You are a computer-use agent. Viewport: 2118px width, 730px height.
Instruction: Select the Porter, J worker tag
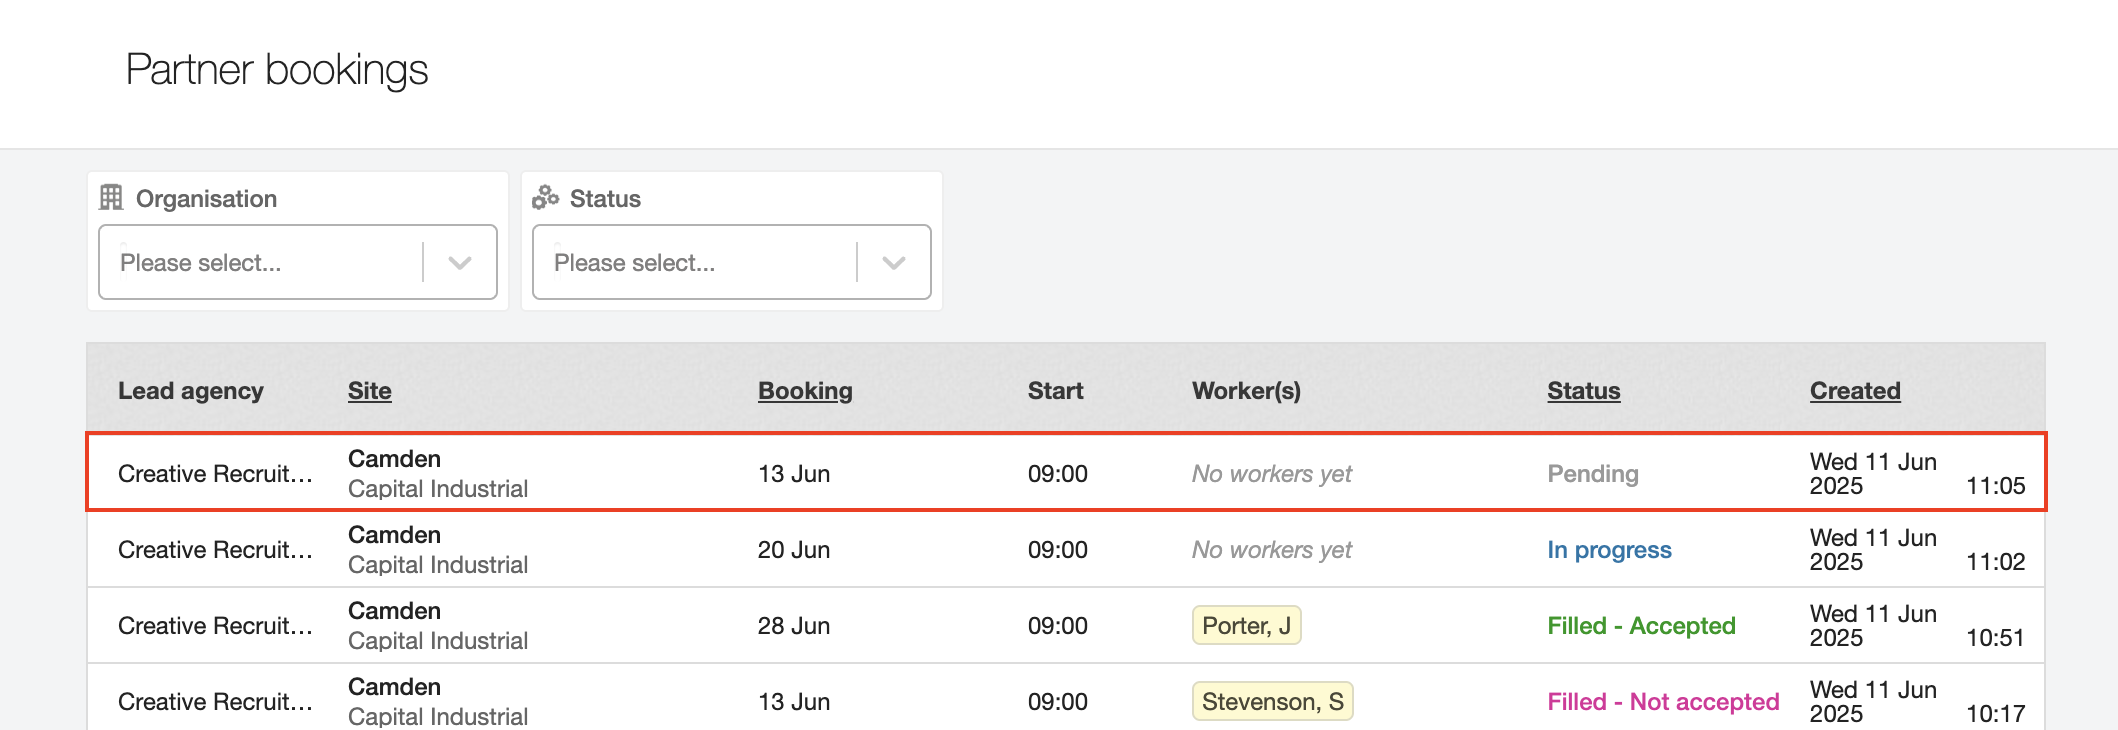pyautogui.click(x=1246, y=626)
